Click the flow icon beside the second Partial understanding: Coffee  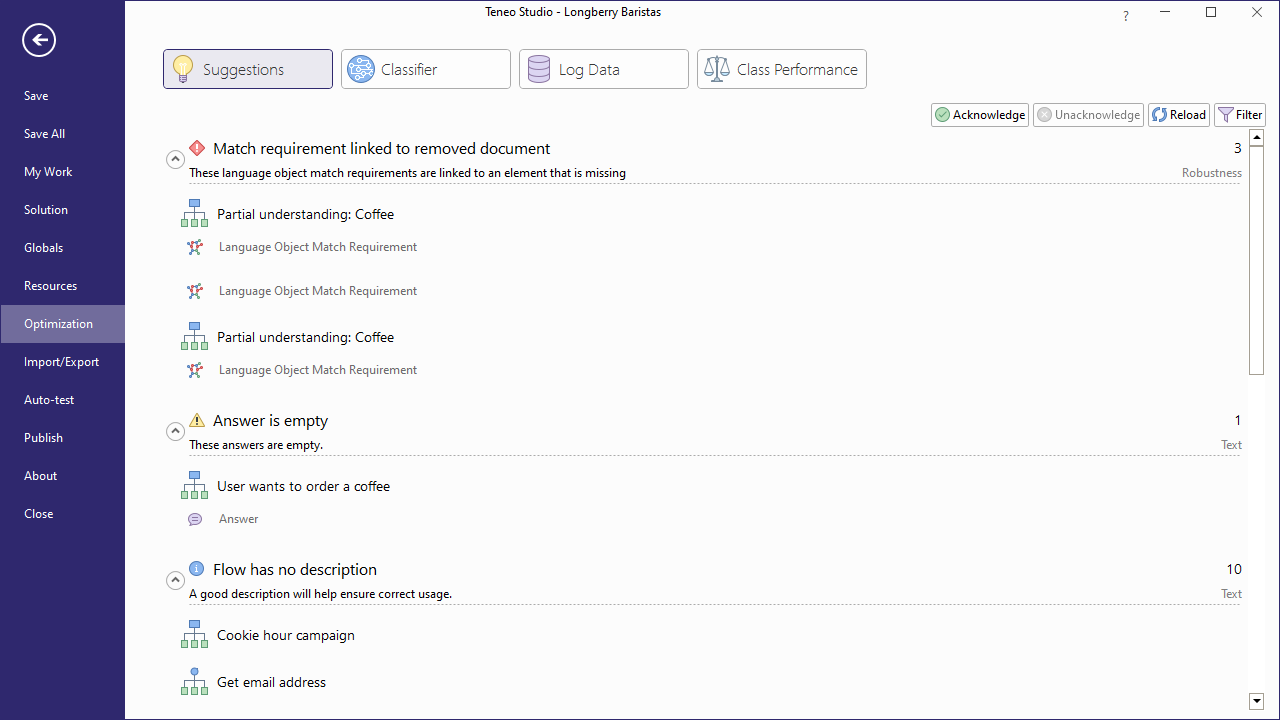(195, 336)
